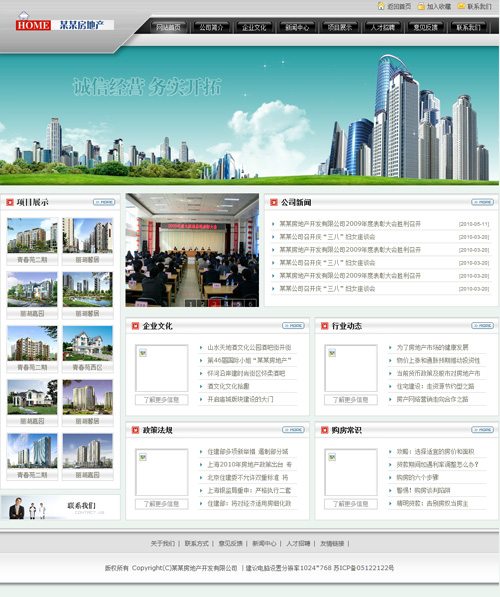Click red icon beside 项目展示 heading
500x597 pixels.
click(x=10, y=202)
